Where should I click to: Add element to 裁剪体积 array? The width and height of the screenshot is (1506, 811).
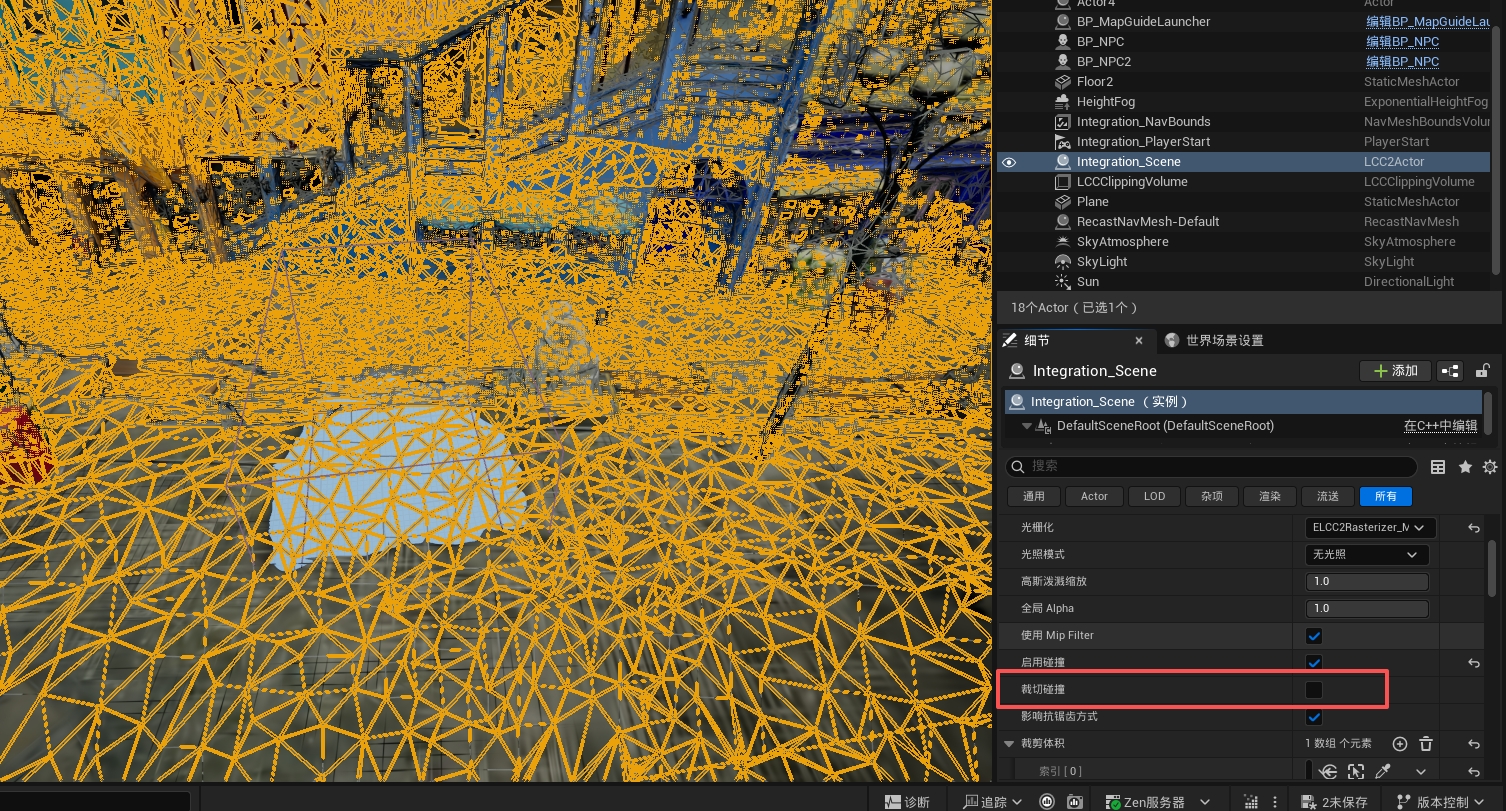1400,744
